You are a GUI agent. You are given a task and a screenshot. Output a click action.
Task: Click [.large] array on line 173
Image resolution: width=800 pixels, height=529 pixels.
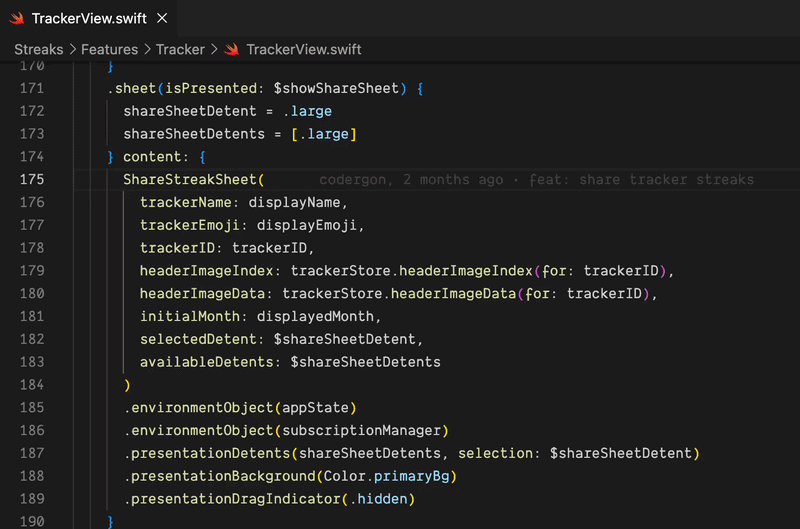pos(324,134)
